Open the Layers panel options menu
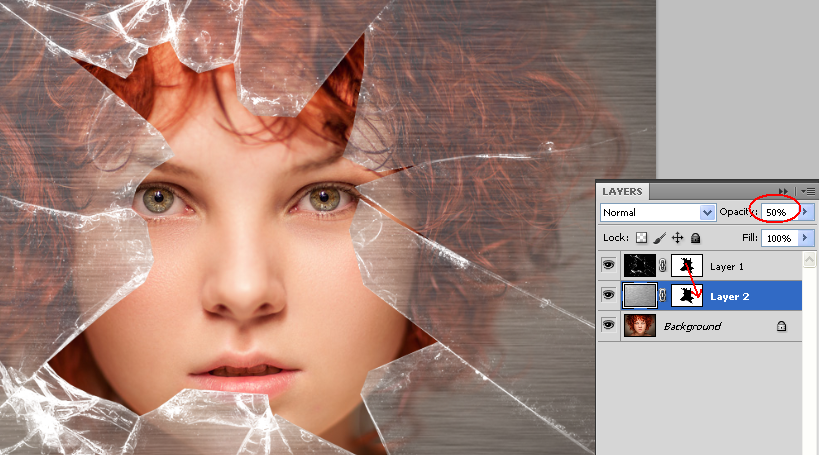Screen dimensions: 819x455 (x=808, y=192)
